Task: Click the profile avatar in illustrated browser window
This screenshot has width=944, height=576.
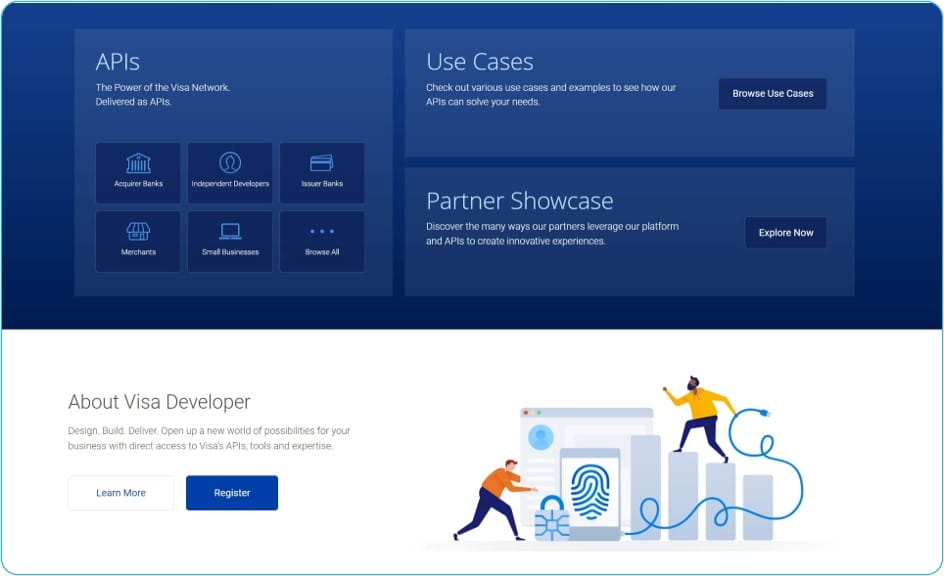Action: (541, 437)
